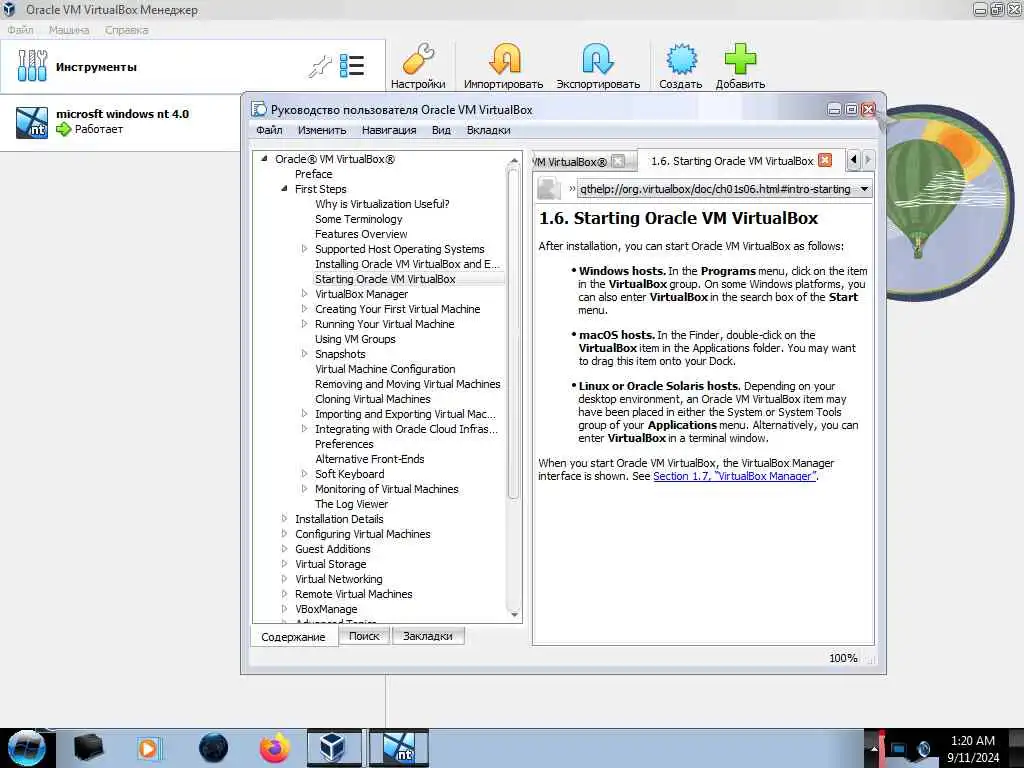This screenshot has height=768, width=1024.
Task: Click the Создать new machine icon
Action: click(x=680, y=59)
